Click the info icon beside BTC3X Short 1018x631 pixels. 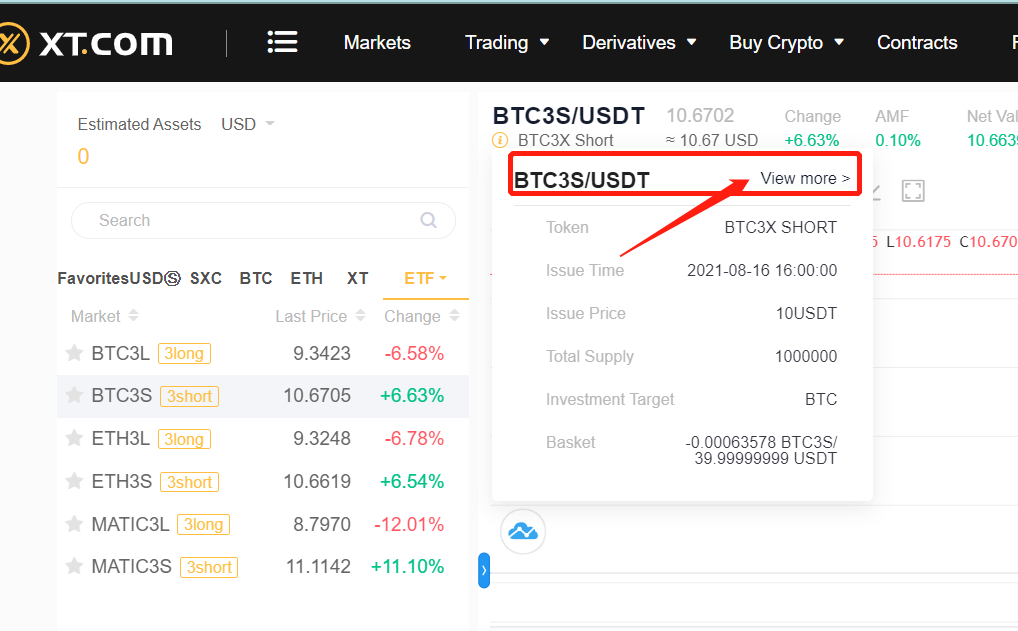coord(501,141)
